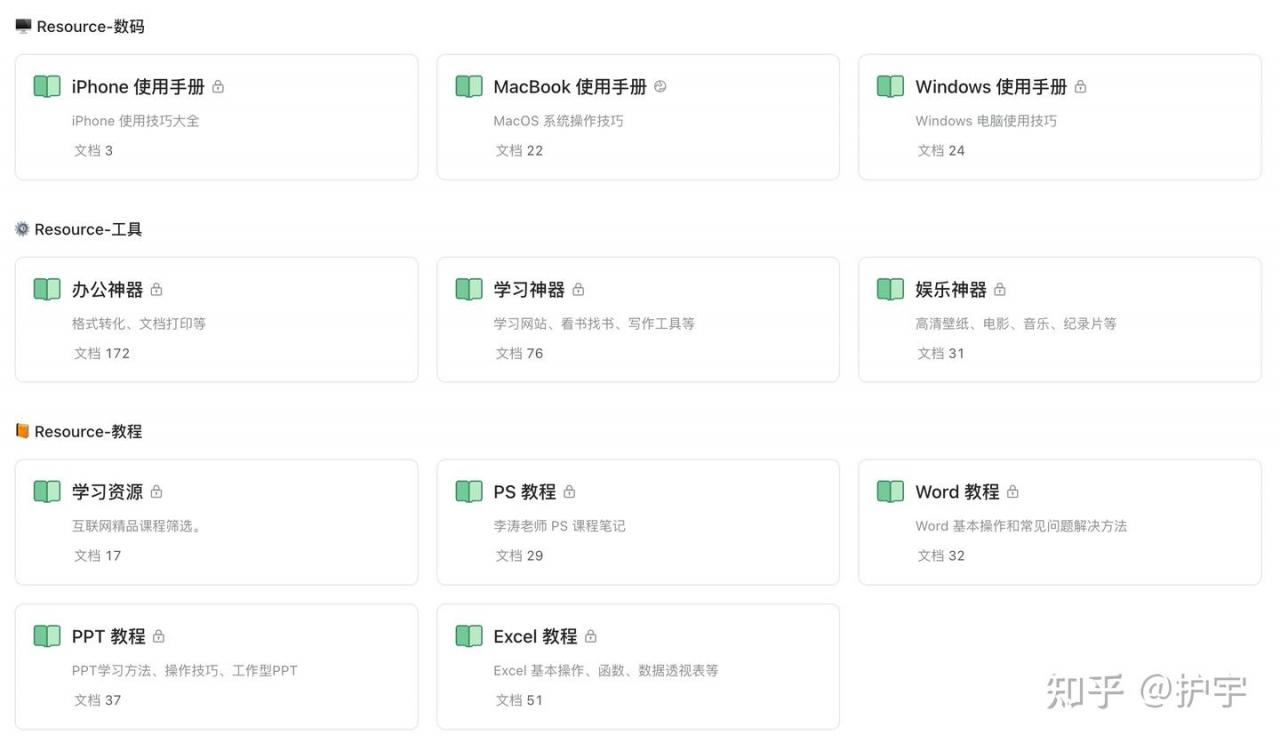Click the description Word 基本操作和常见问题解决方法
1280x743 pixels.
[1021, 526]
